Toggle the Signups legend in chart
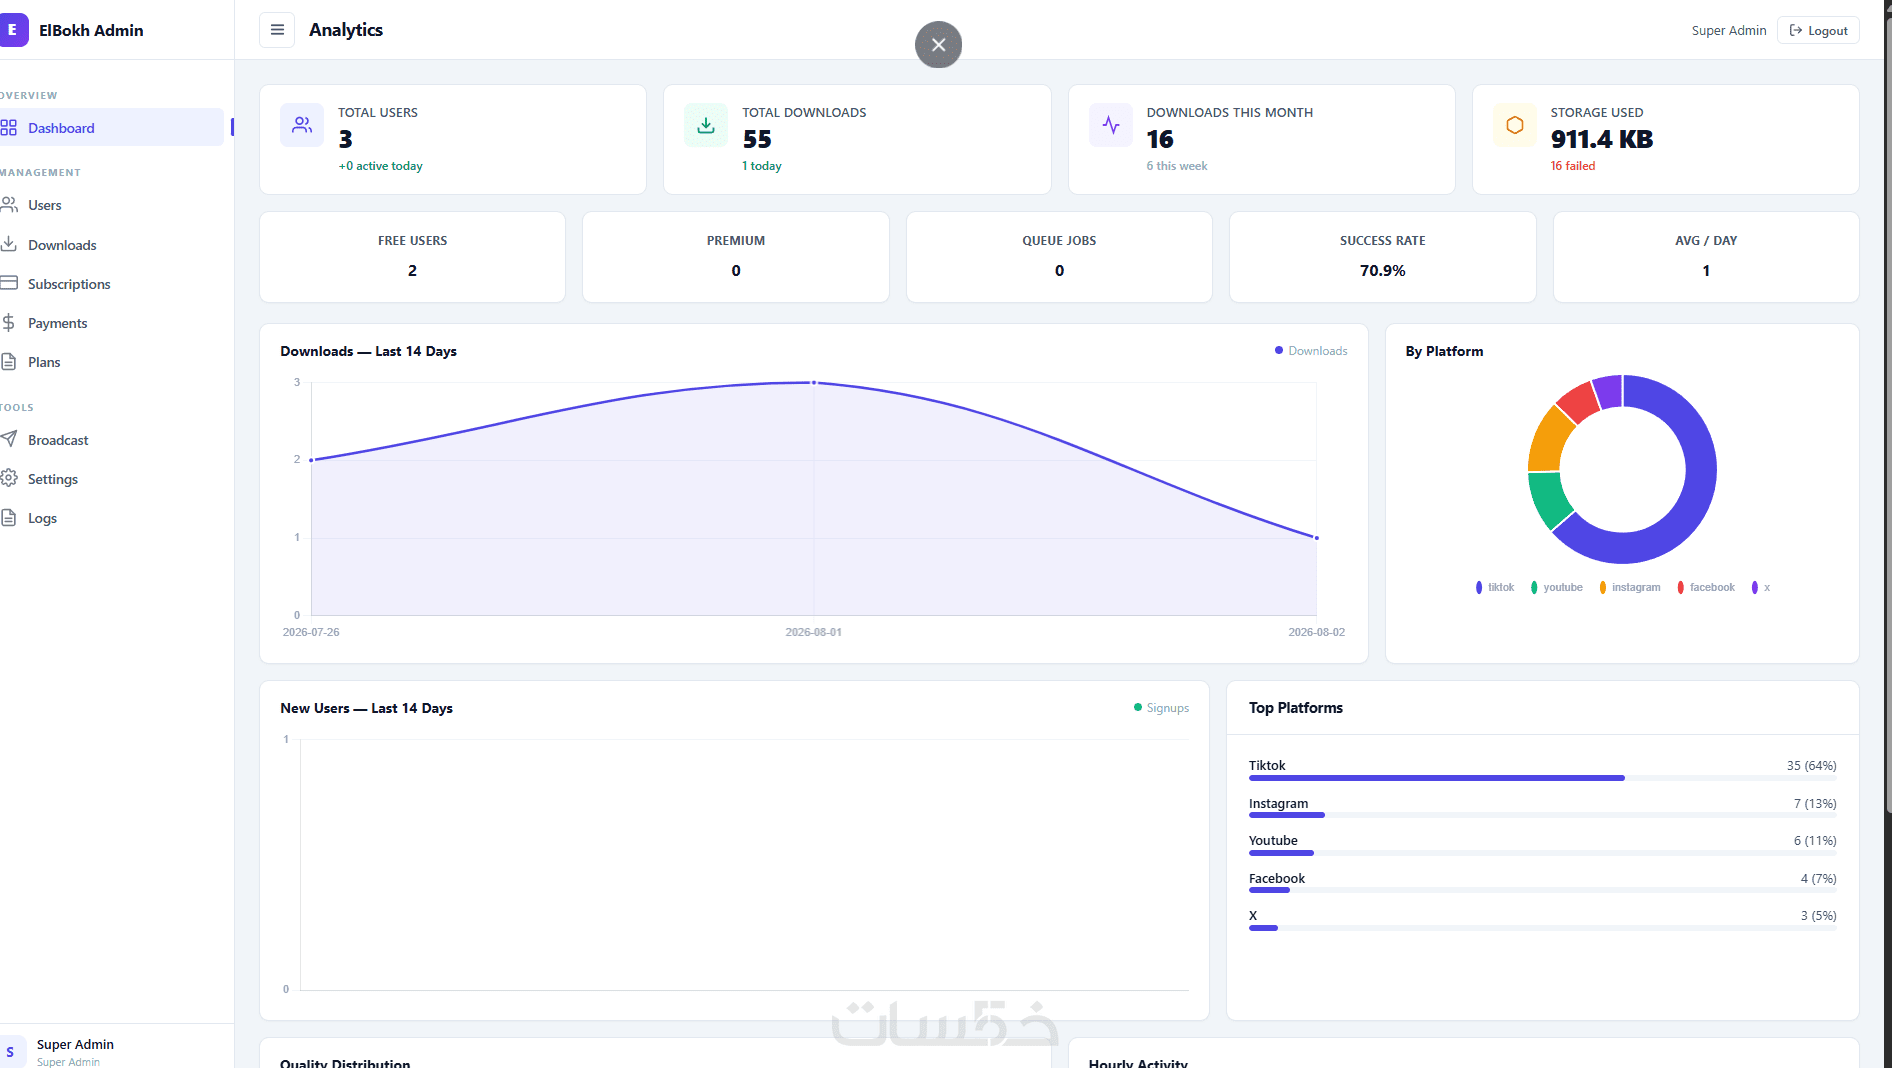 coord(1161,708)
